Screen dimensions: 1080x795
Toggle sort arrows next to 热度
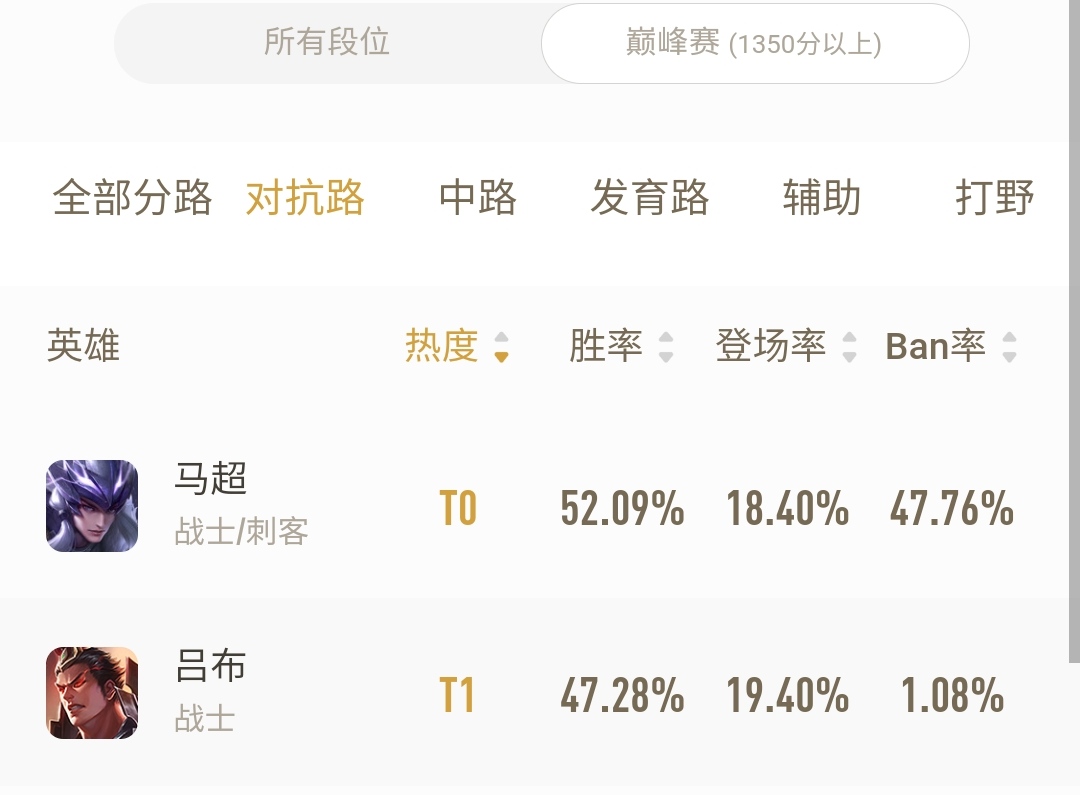pos(501,347)
